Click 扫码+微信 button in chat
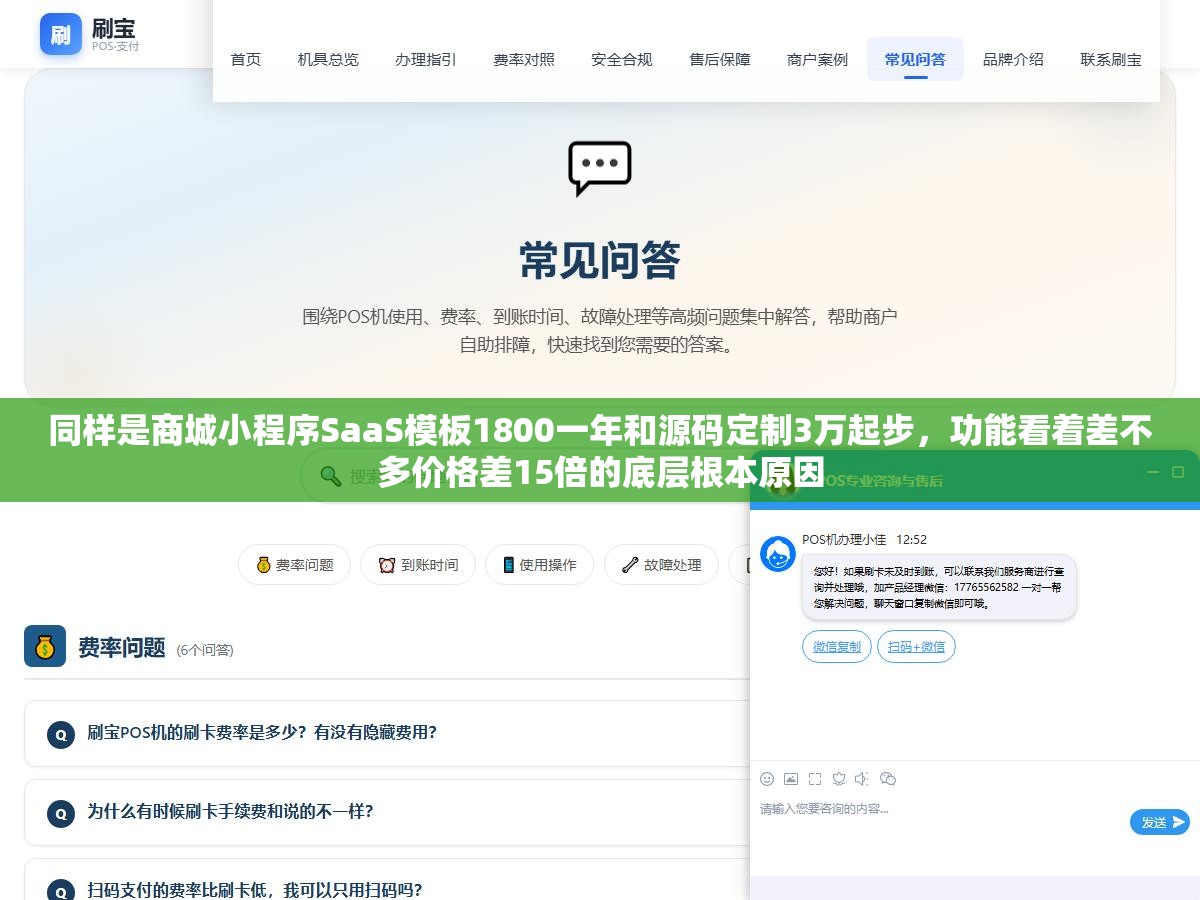Viewport: 1200px width, 900px height. coord(917,647)
